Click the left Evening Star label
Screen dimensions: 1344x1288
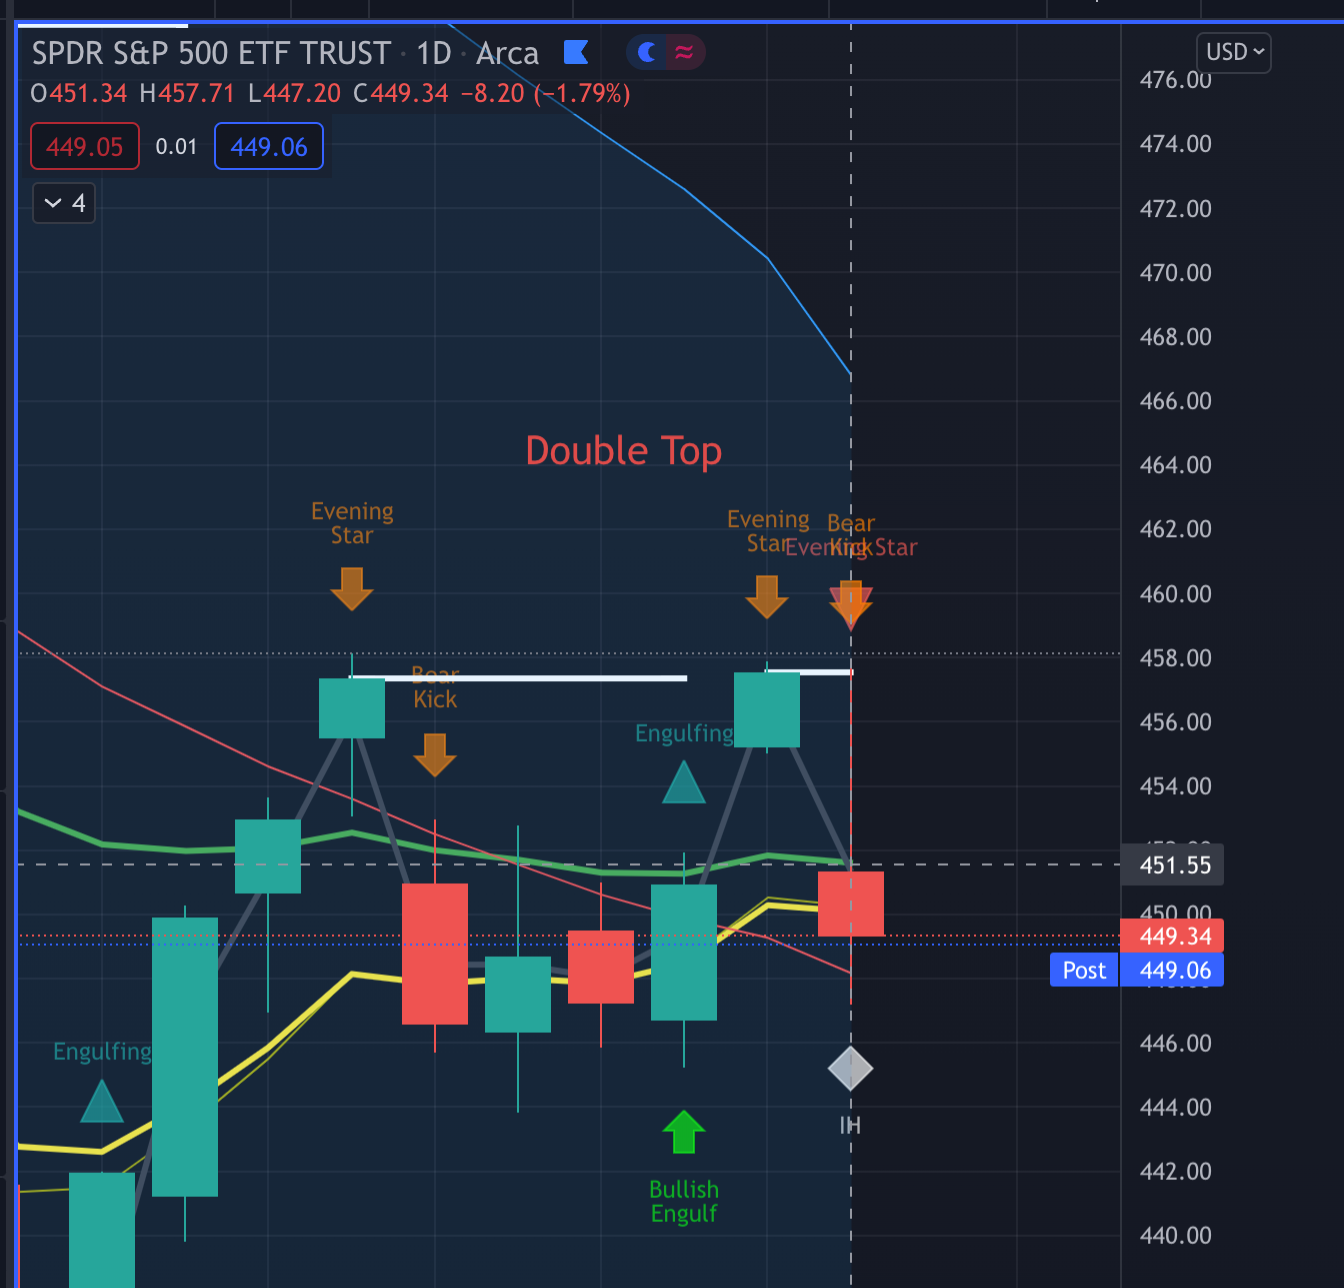[x=352, y=523]
